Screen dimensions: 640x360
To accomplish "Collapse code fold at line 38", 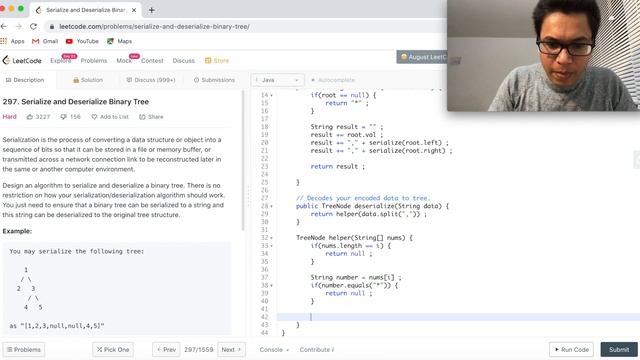I will tap(272, 285).
